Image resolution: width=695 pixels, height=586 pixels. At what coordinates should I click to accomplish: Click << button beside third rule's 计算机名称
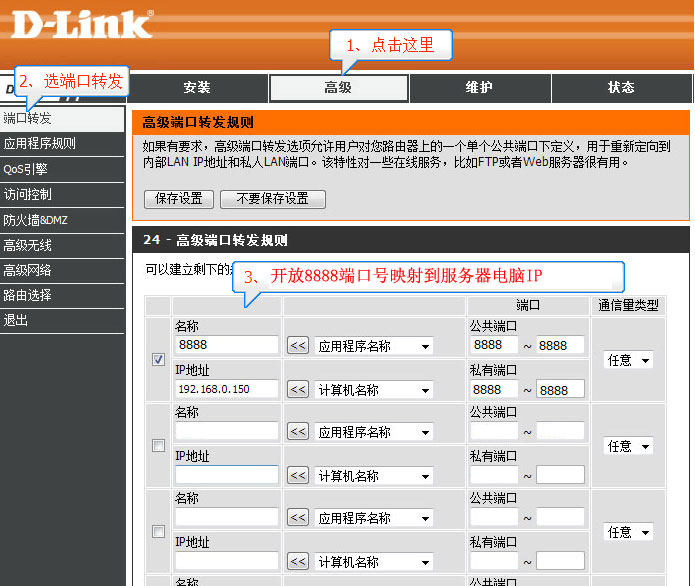coord(298,562)
